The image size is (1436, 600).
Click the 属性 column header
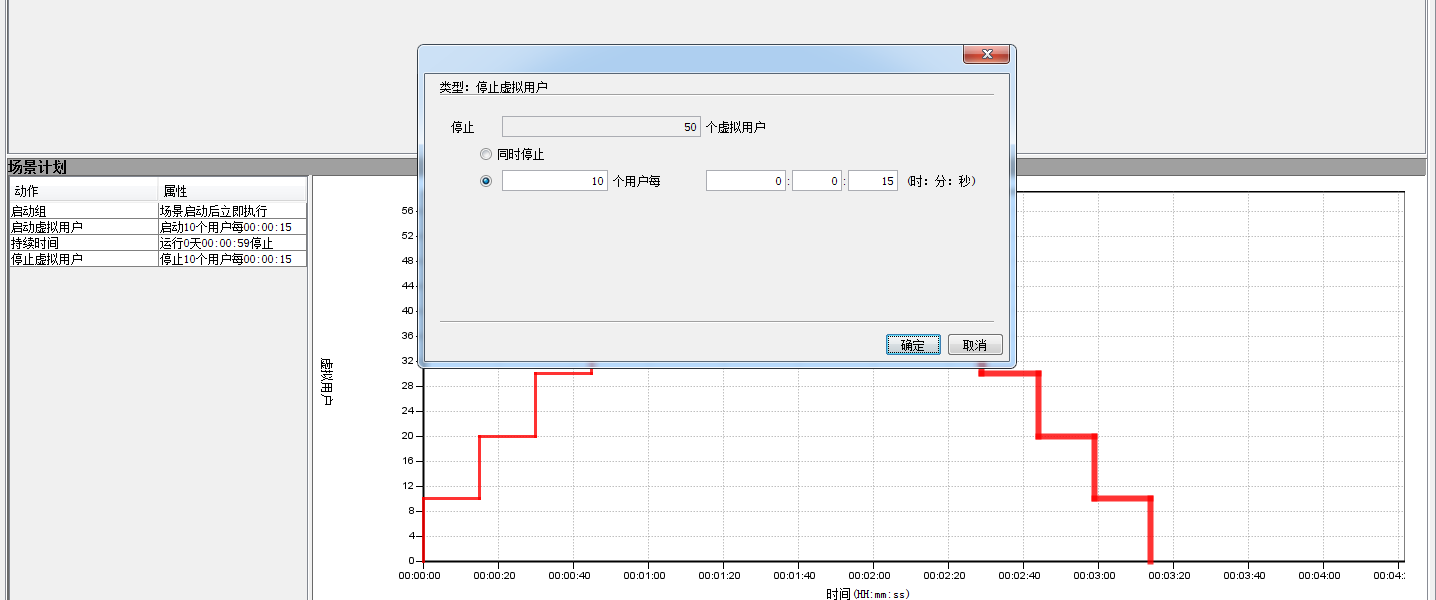230,191
